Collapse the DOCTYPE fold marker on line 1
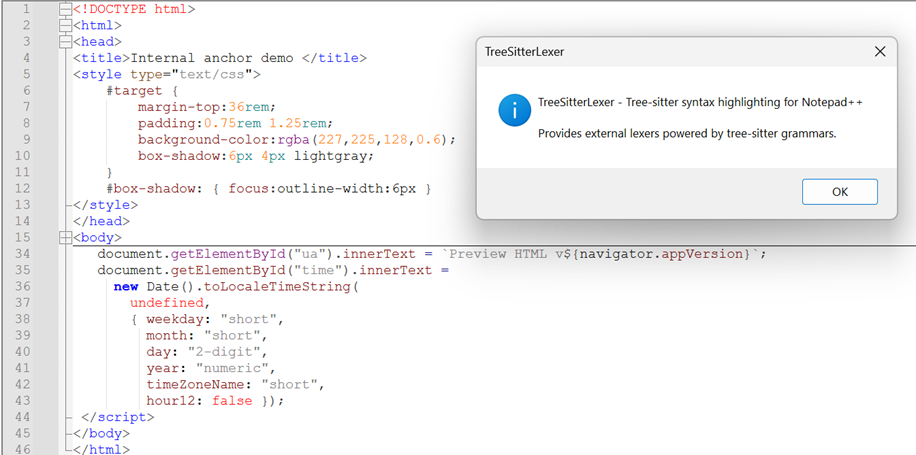 (x=65, y=9)
